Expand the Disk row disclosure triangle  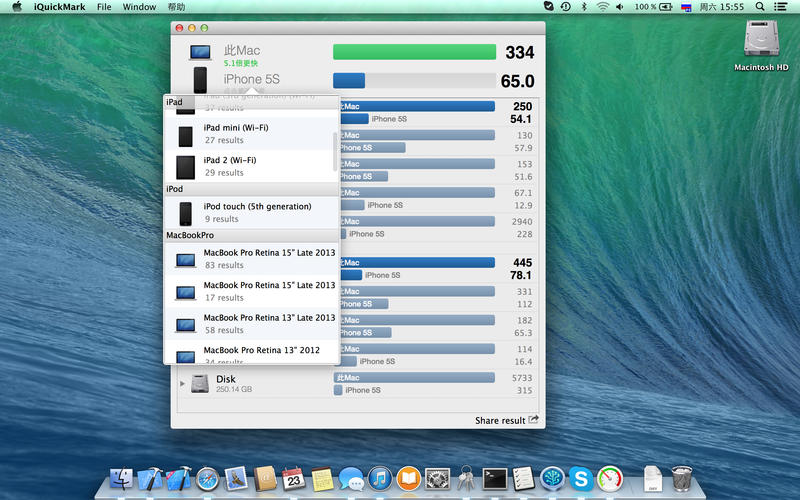click(x=182, y=383)
